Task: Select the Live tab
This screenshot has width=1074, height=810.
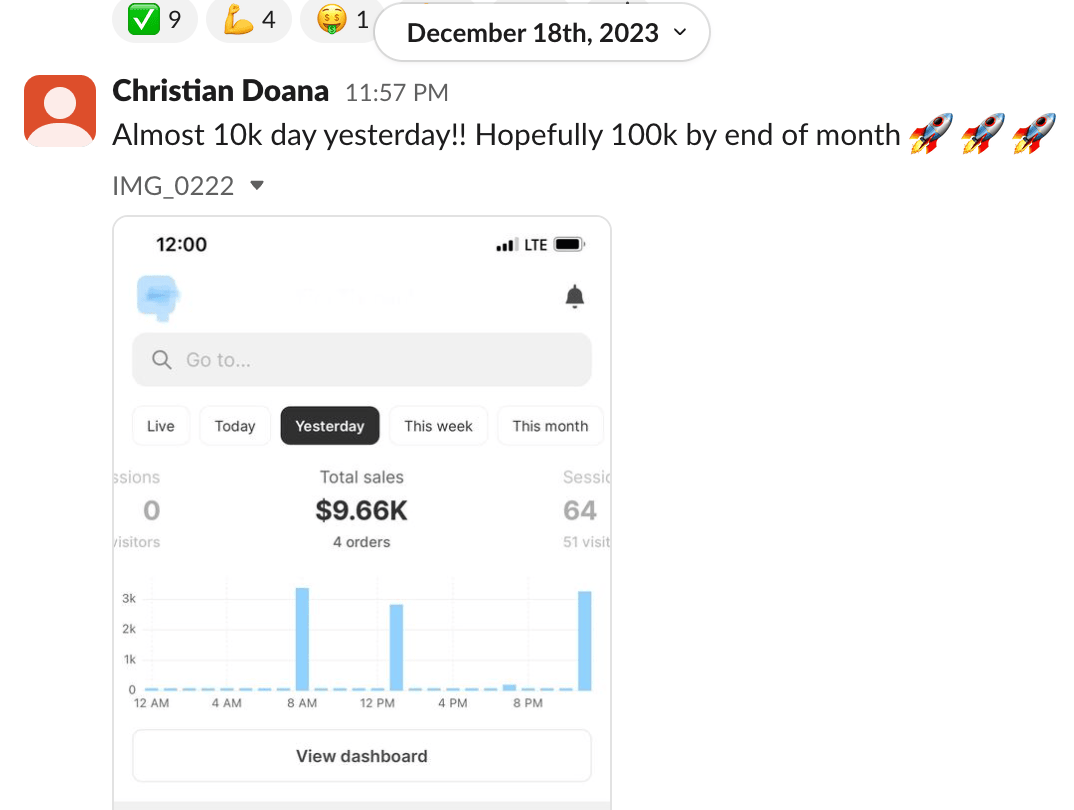Action: (x=160, y=426)
